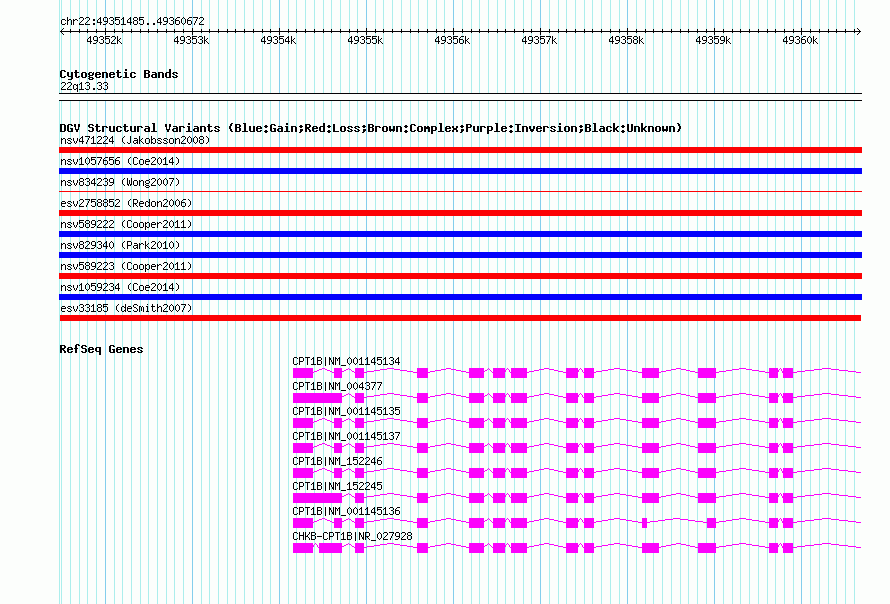This screenshot has width=890, height=604.
Task: Click the red bar under nsv471224
Action: coord(460,150)
